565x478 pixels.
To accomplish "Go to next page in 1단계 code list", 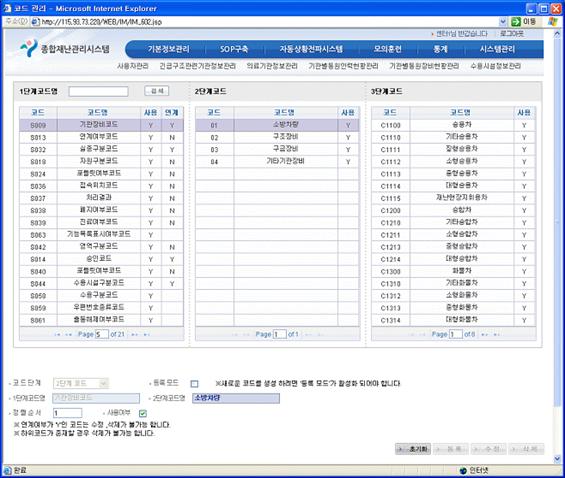I will [134, 335].
